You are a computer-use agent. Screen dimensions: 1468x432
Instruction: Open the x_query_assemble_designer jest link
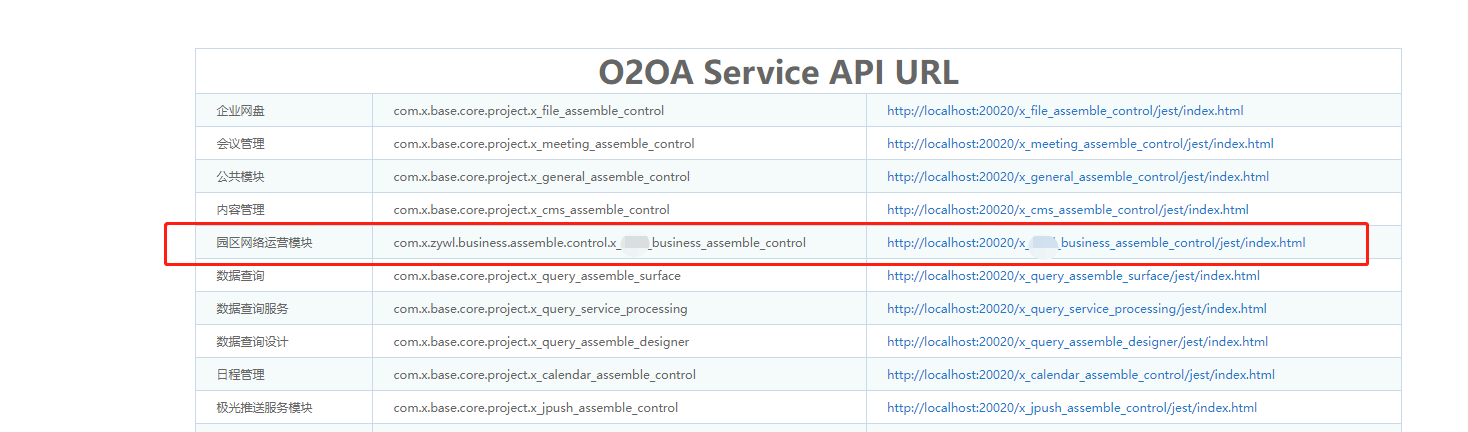1077,342
